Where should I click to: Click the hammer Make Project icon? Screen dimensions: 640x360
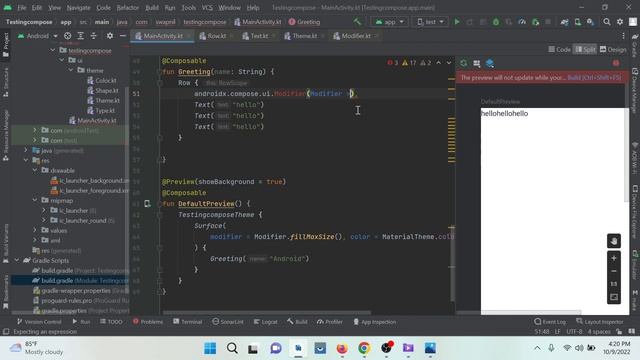point(358,22)
